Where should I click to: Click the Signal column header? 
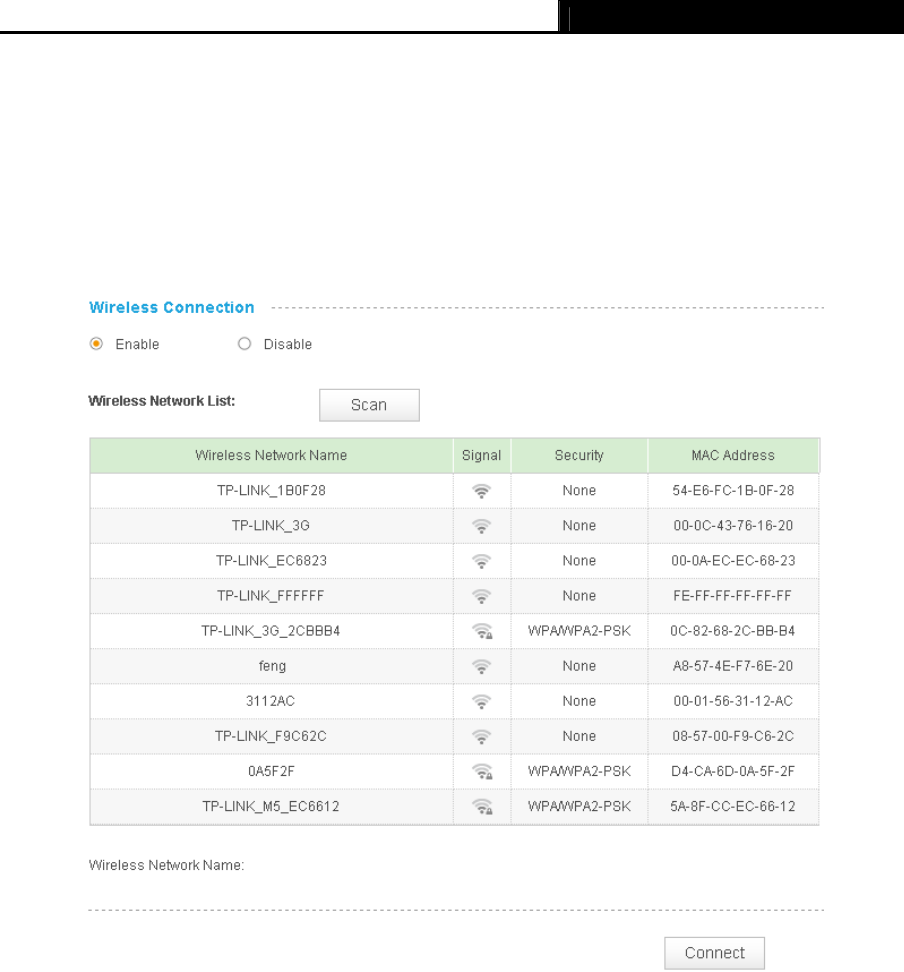481,456
